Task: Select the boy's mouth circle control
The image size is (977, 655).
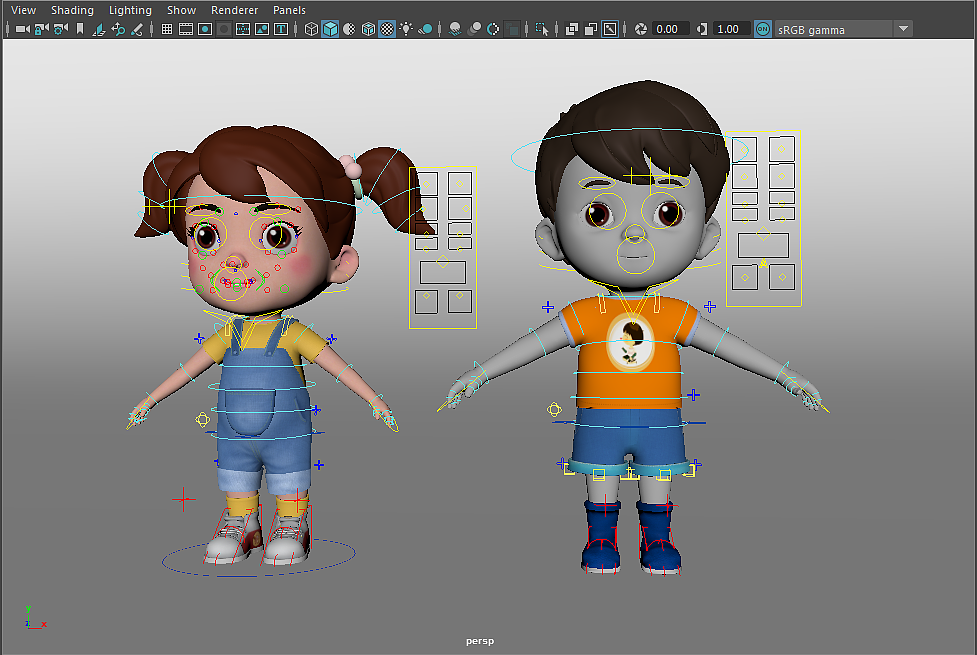Action: tap(635, 256)
